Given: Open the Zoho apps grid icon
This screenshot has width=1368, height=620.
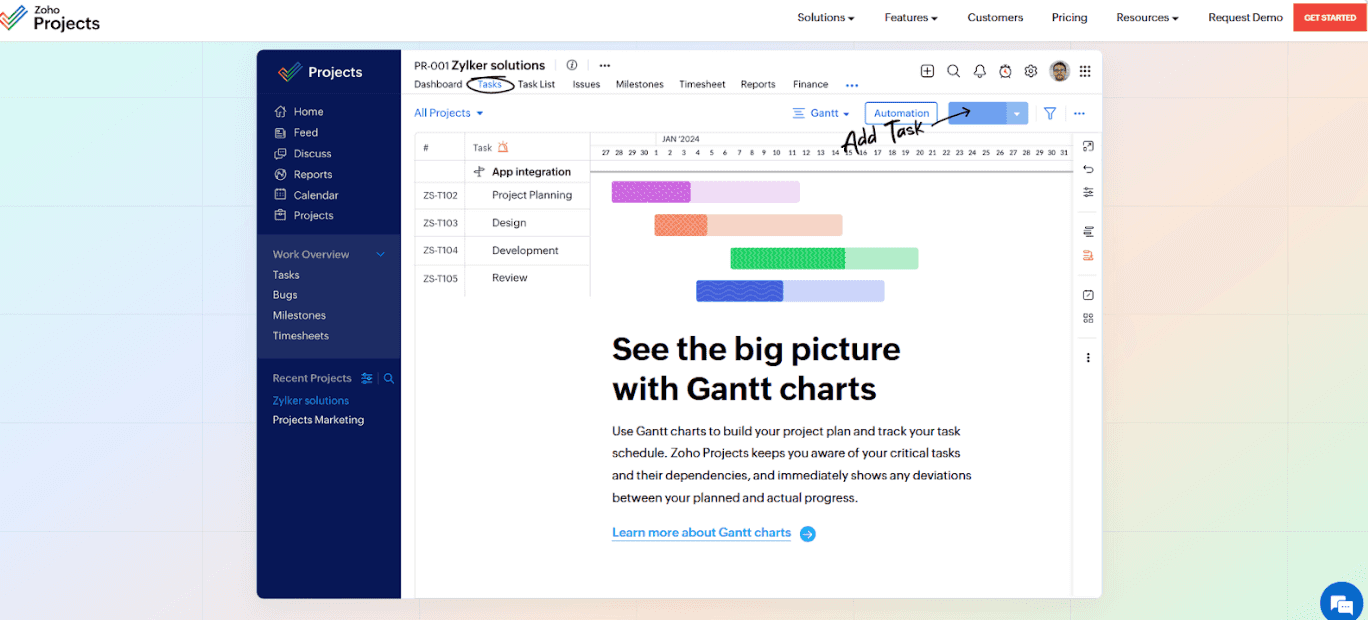Looking at the screenshot, I should point(1085,71).
